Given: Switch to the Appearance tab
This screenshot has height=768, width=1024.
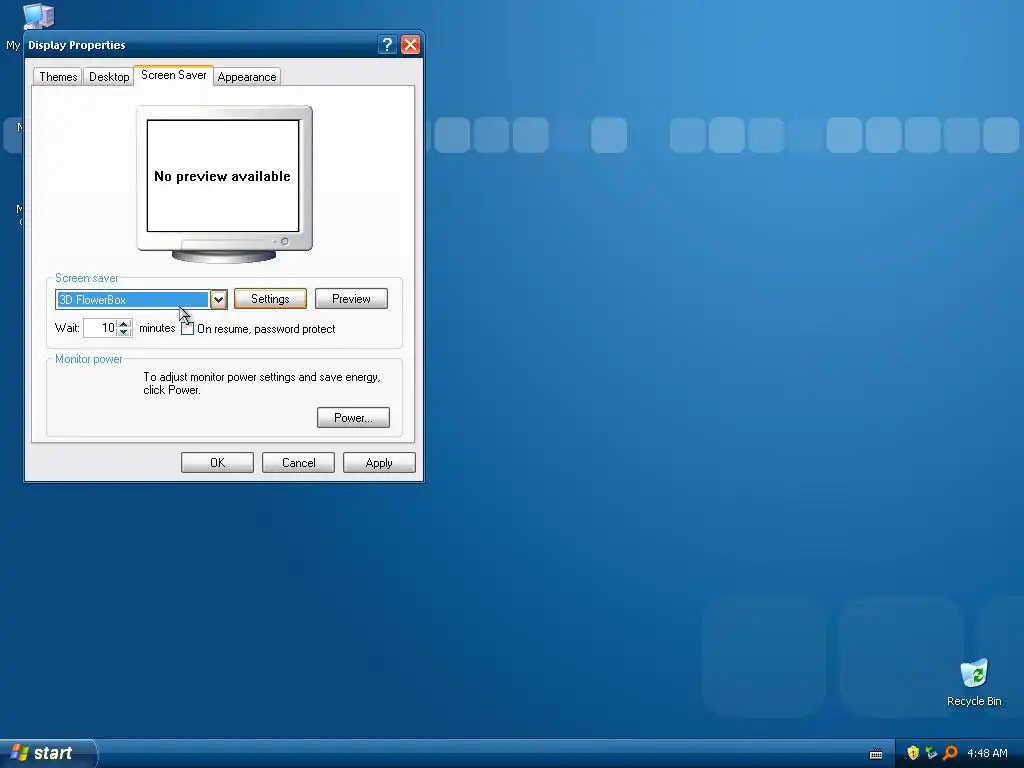Looking at the screenshot, I should click(x=247, y=76).
